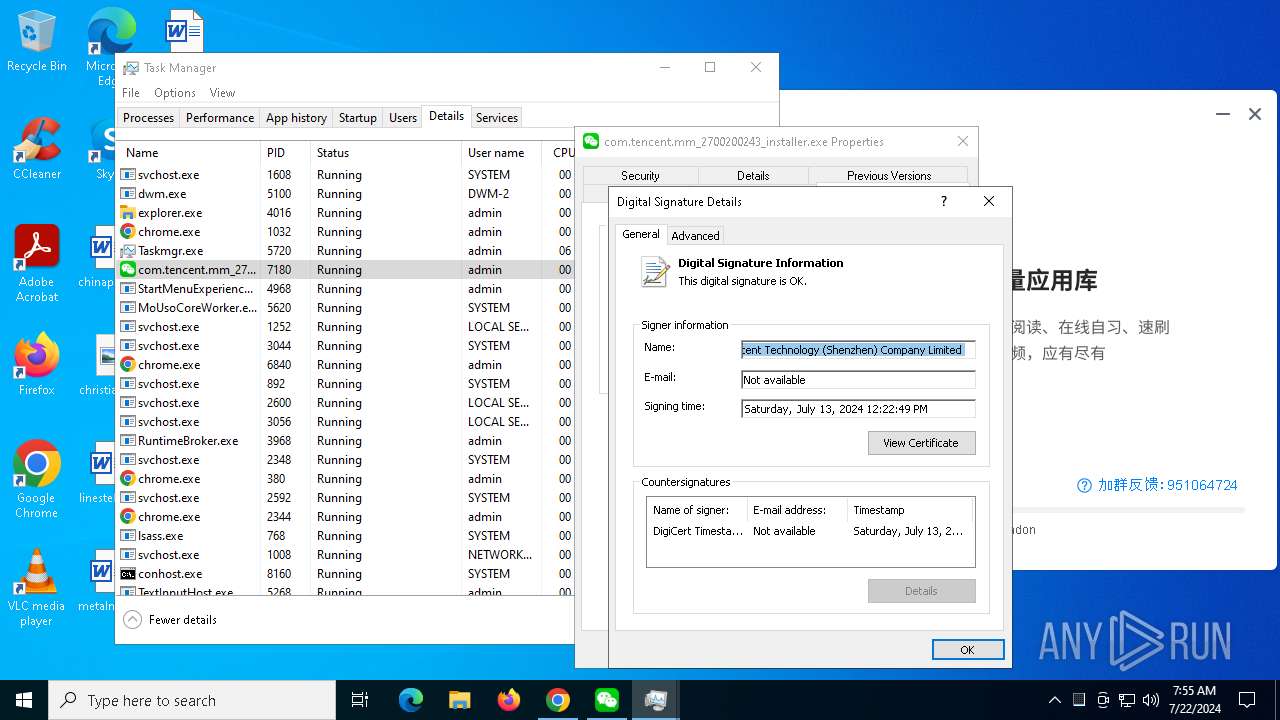Click the Fewer details link

click(183, 620)
